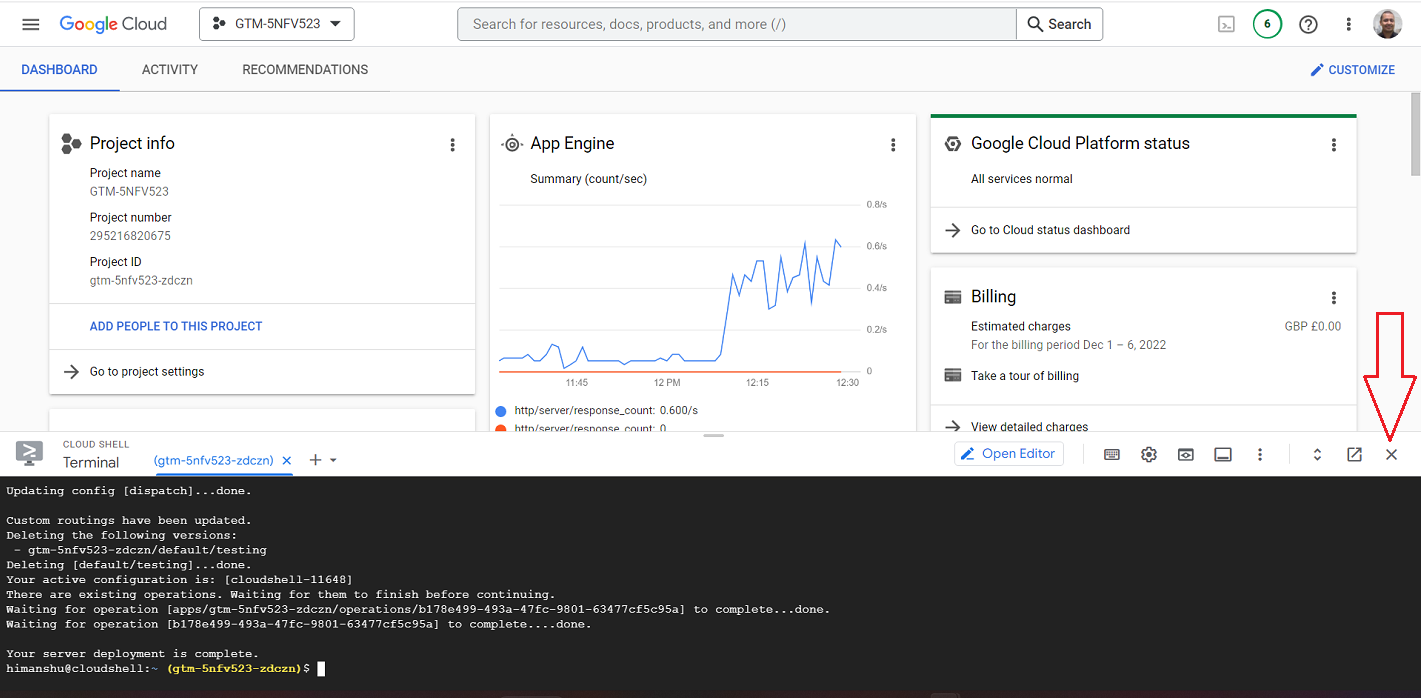Click the terminal command prompt line
Screen dimensions: 1421x698
[x=165, y=668]
